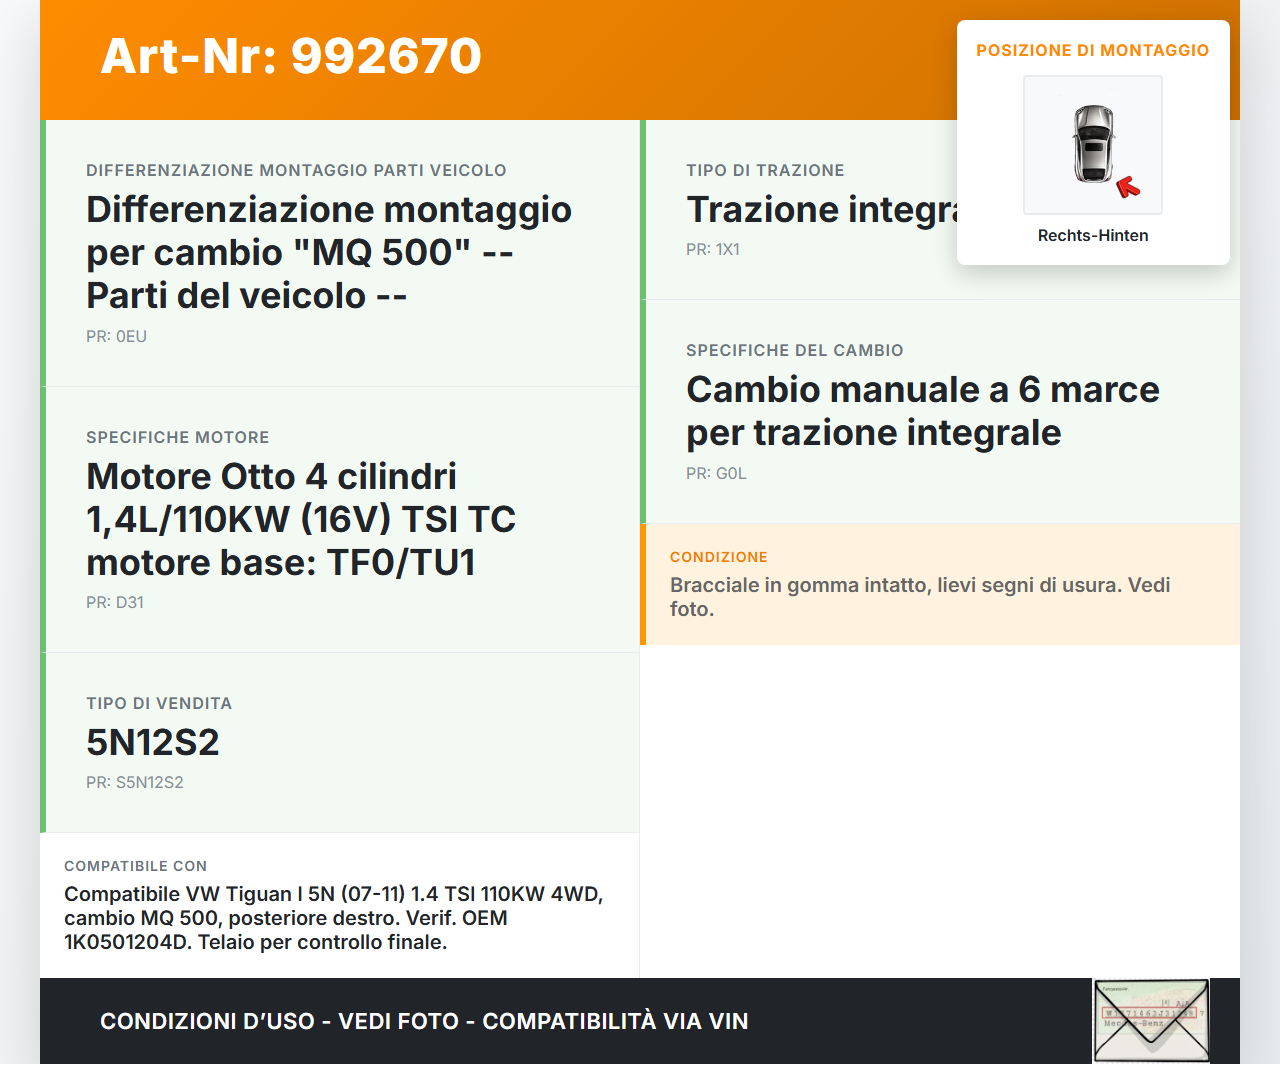Image resolution: width=1280 pixels, height=1065 pixels.
Task: Click the "PR: G0L" code
Action: [x=716, y=473]
